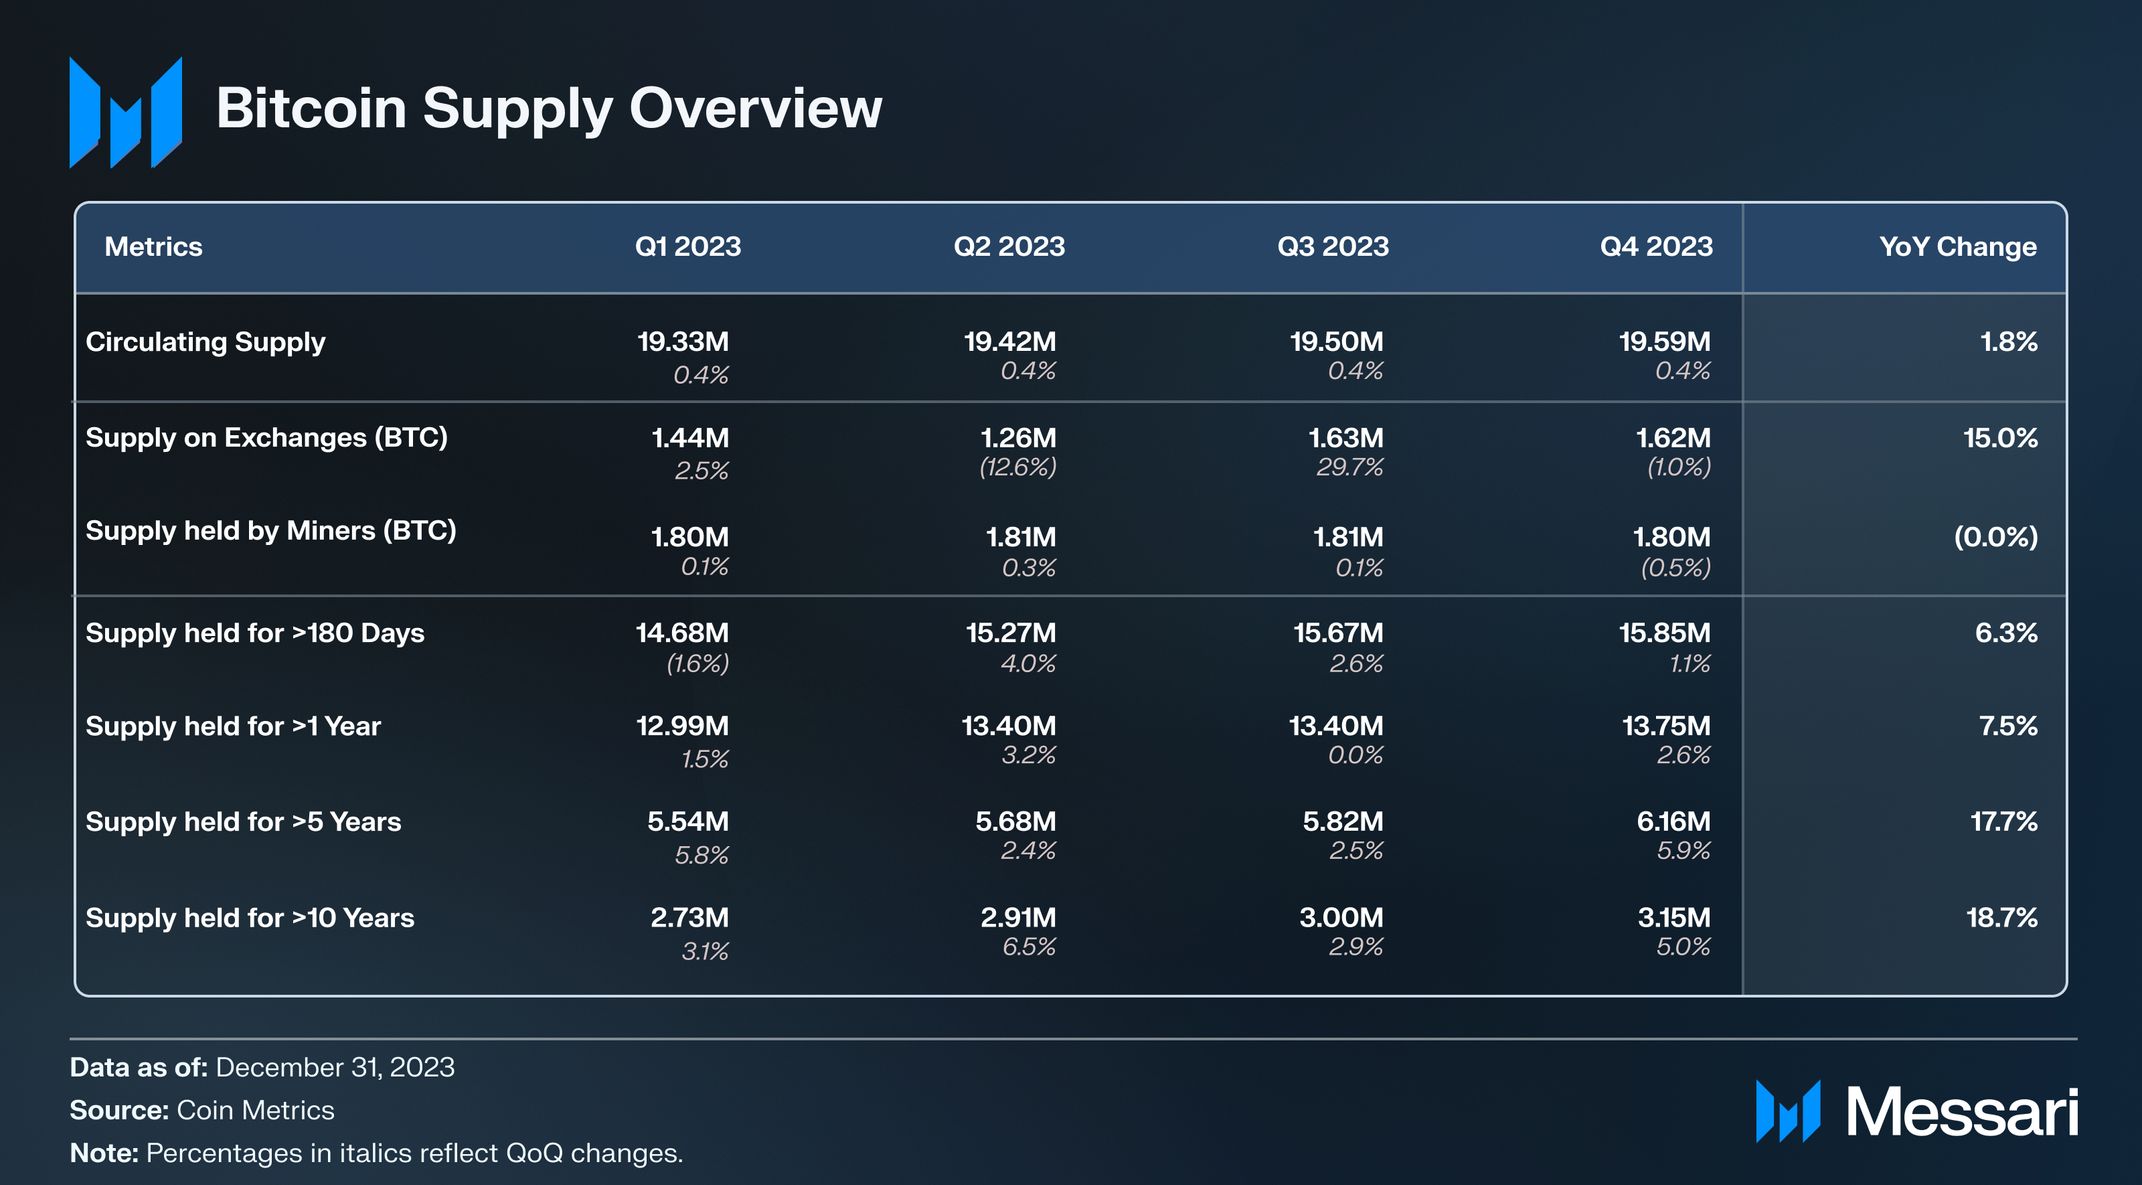Click the 29.7% QoQ change value

pos(1350,467)
